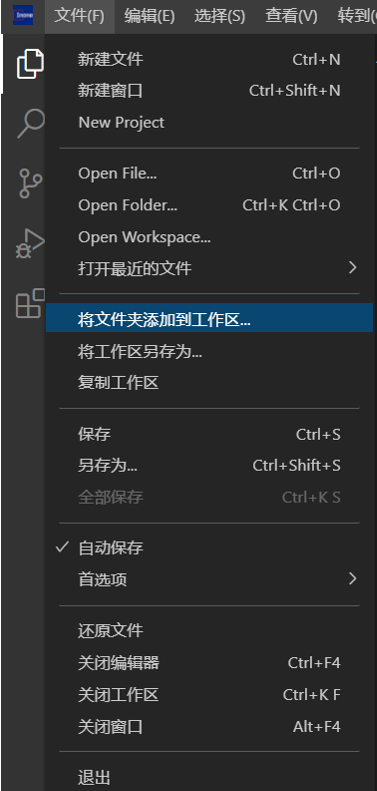This screenshot has height=791, width=377.
Task: Open the 选择(S) menu
Action: click(x=220, y=16)
